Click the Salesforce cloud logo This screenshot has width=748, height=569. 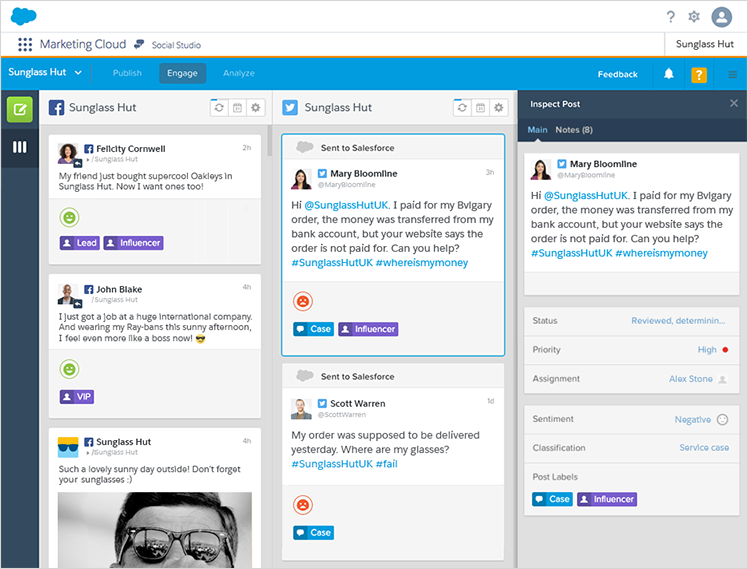coord(23,16)
